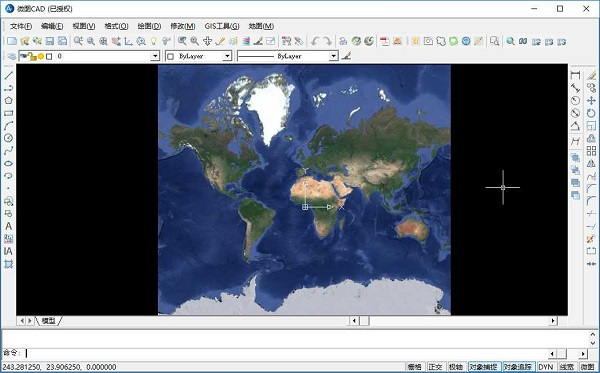This screenshot has height=373, width=600.
Task: Click the command history scroll-up arrow
Action: pyautogui.click(x=593, y=335)
